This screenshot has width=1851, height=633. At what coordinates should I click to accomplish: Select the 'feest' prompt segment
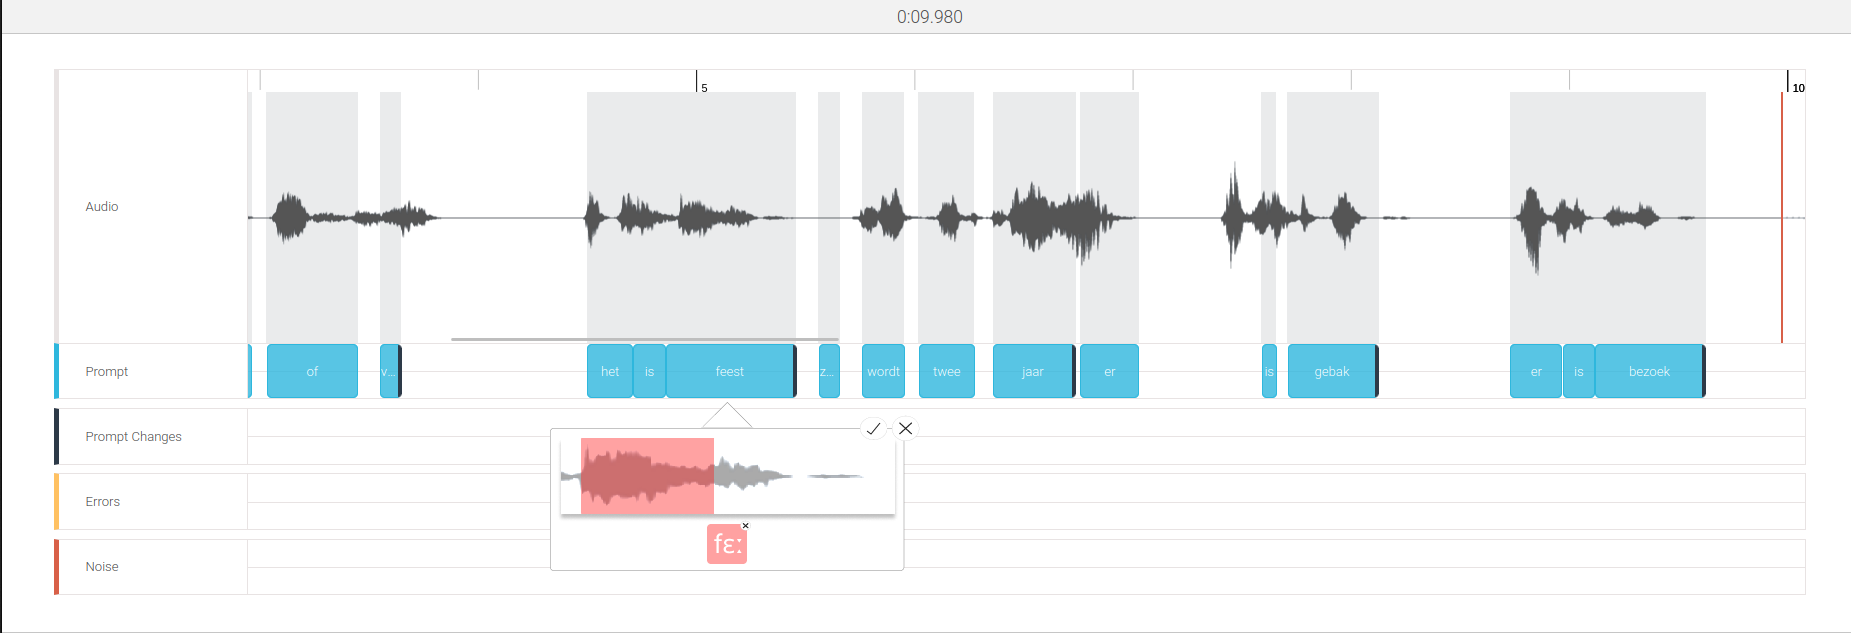click(x=730, y=371)
